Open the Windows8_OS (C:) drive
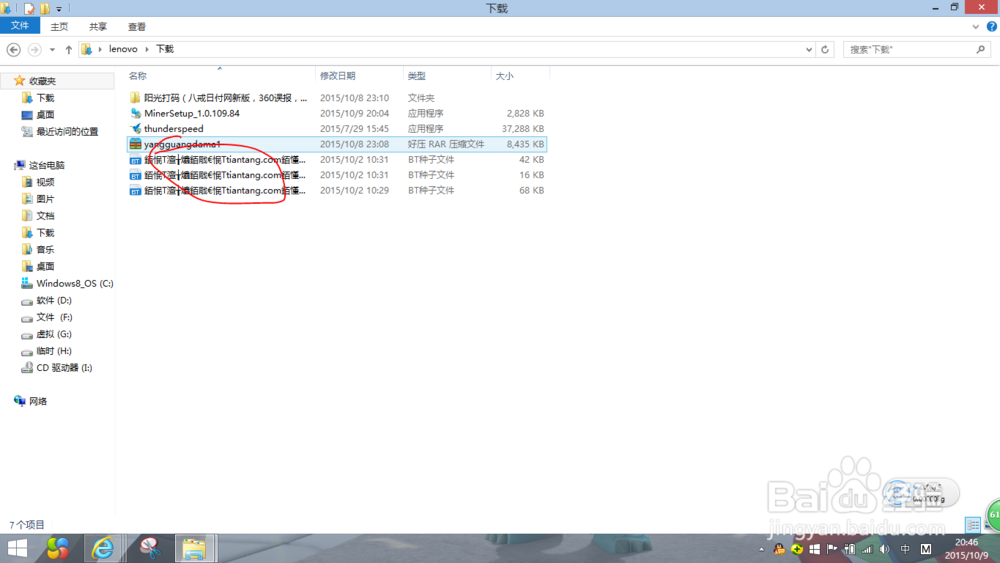The width and height of the screenshot is (1000, 563). point(74,283)
